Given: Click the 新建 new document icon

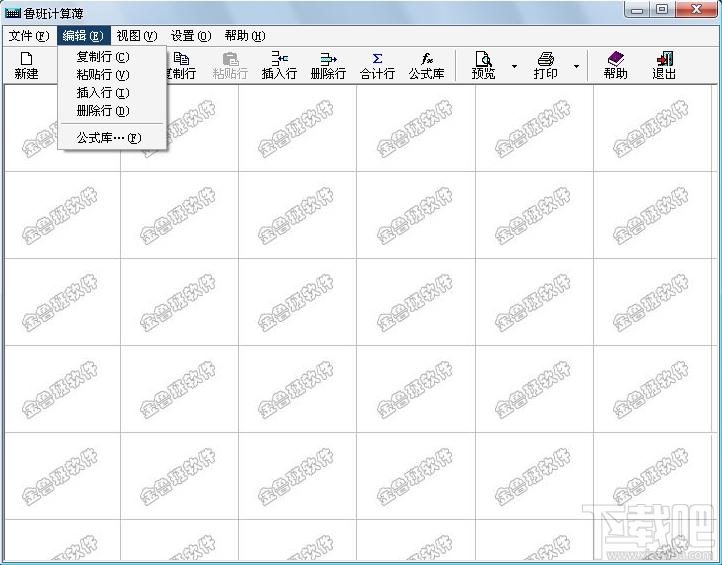Looking at the screenshot, I should pyautogui.click(x=26, y=59).
